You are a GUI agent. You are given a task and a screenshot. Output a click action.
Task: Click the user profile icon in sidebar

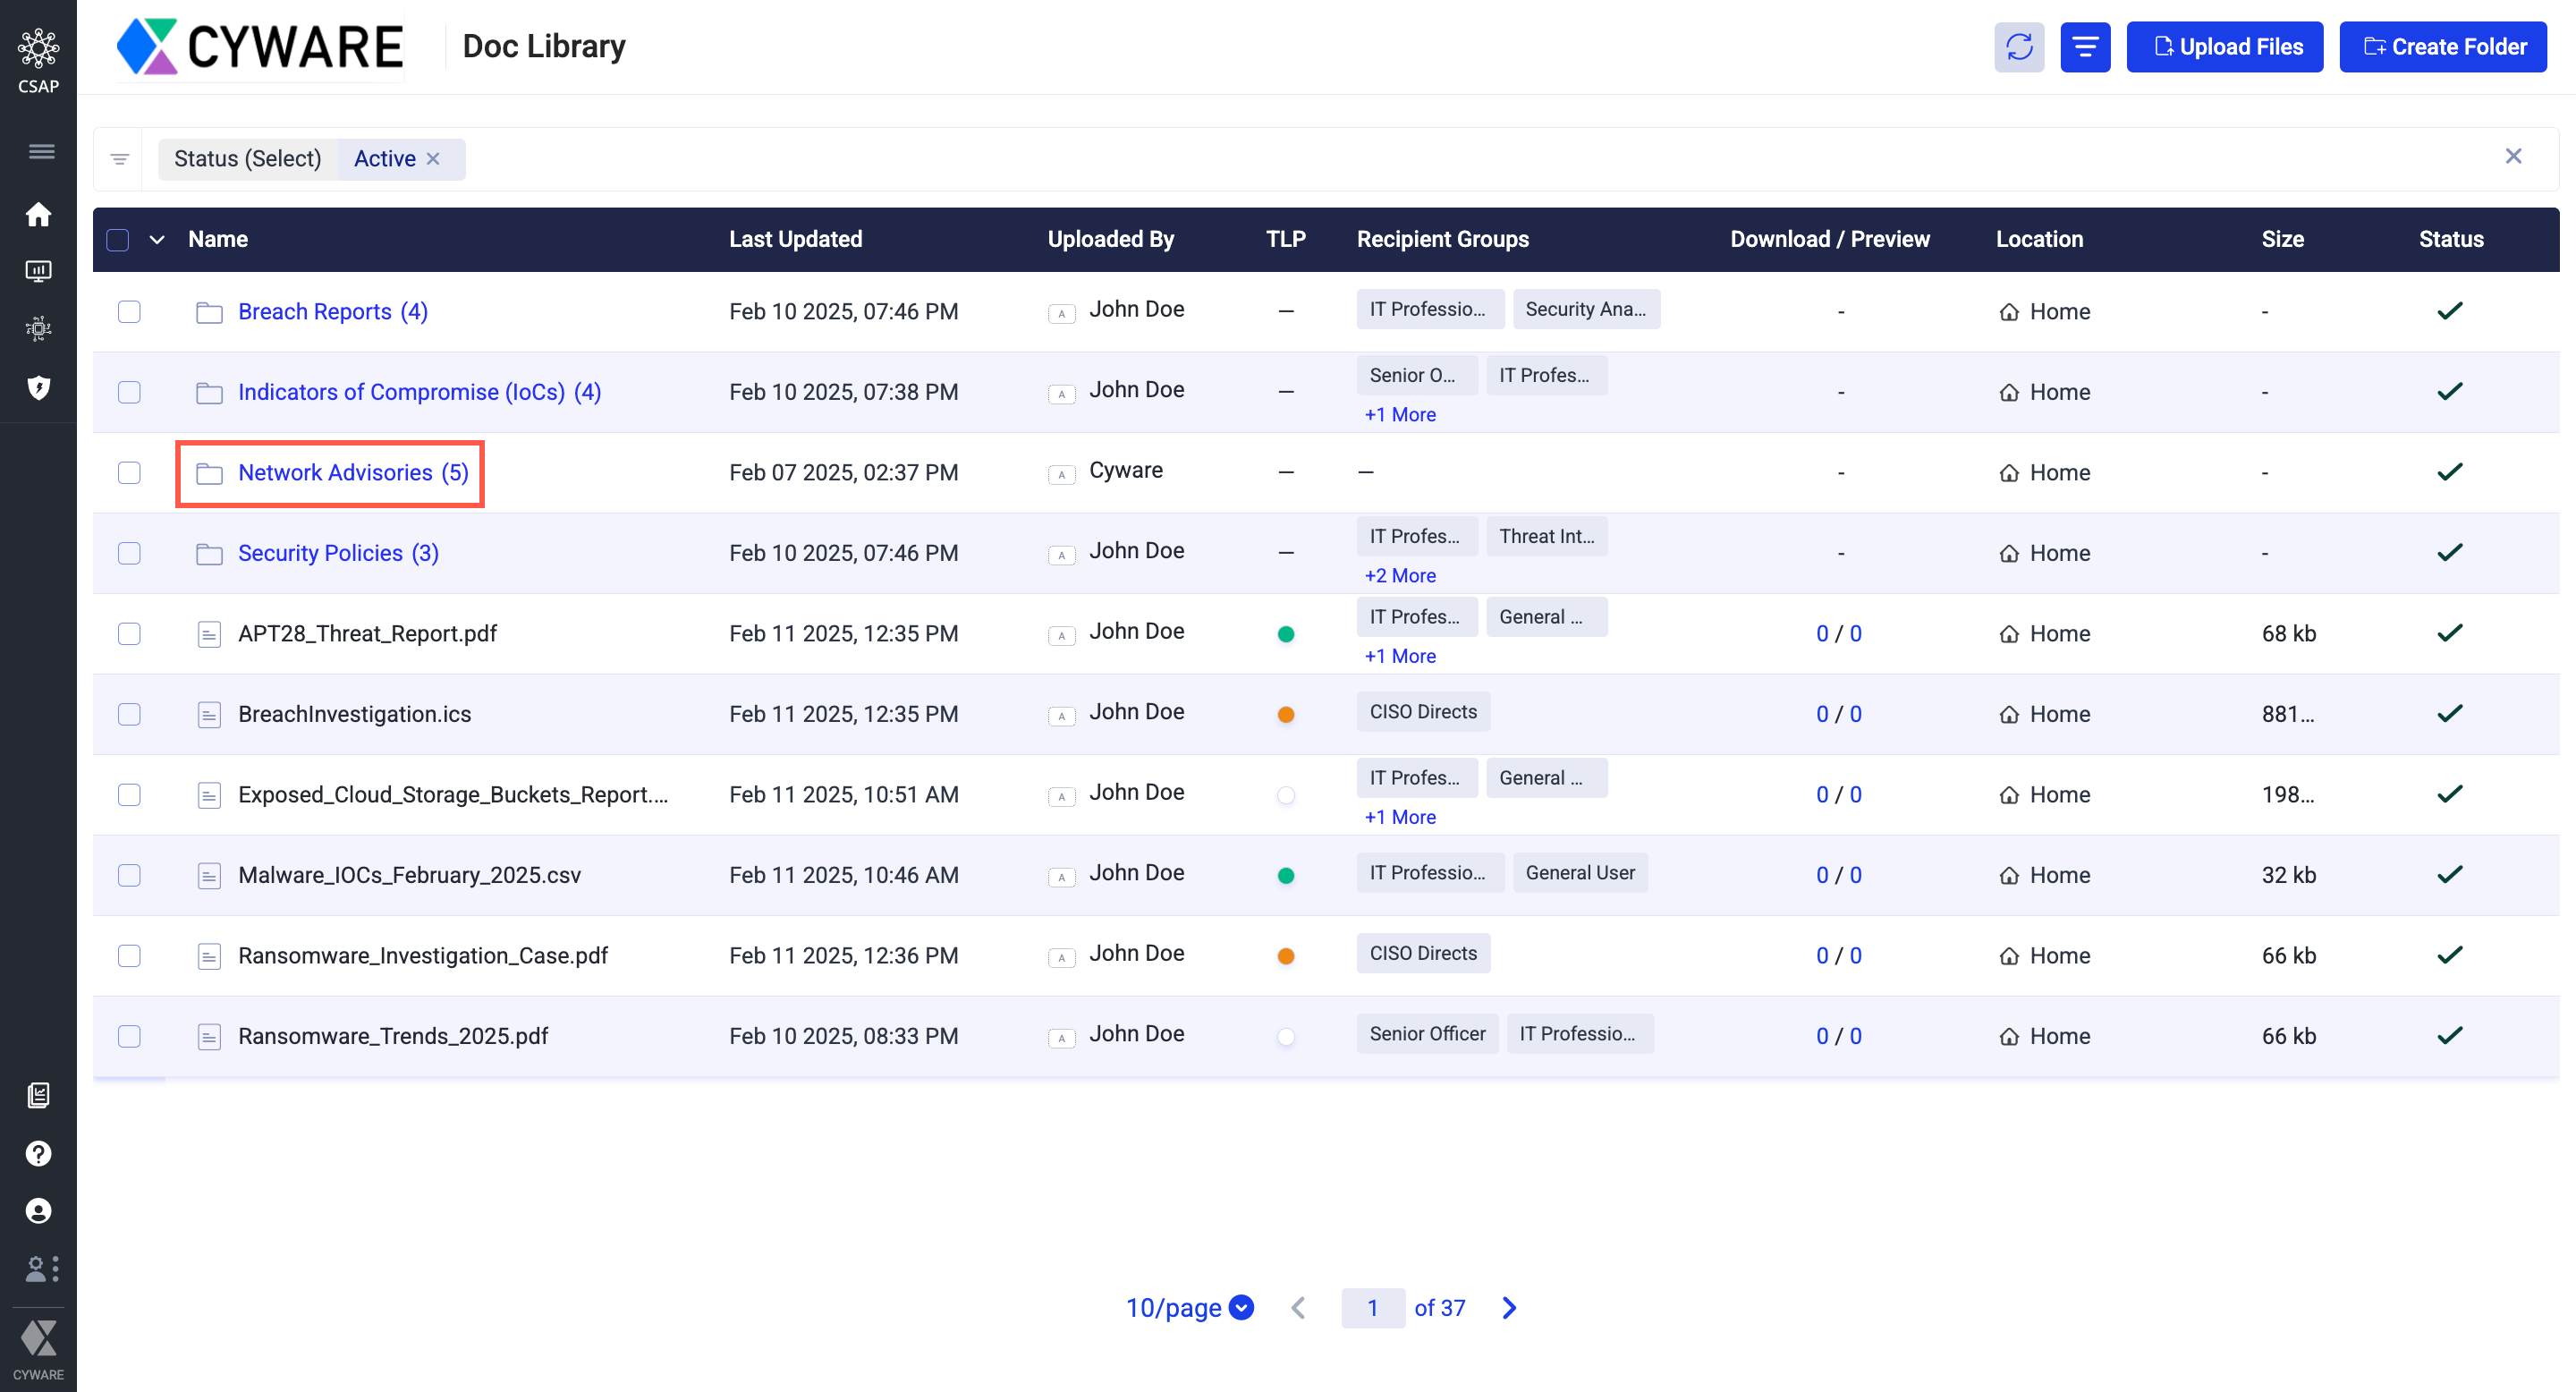38,1211
